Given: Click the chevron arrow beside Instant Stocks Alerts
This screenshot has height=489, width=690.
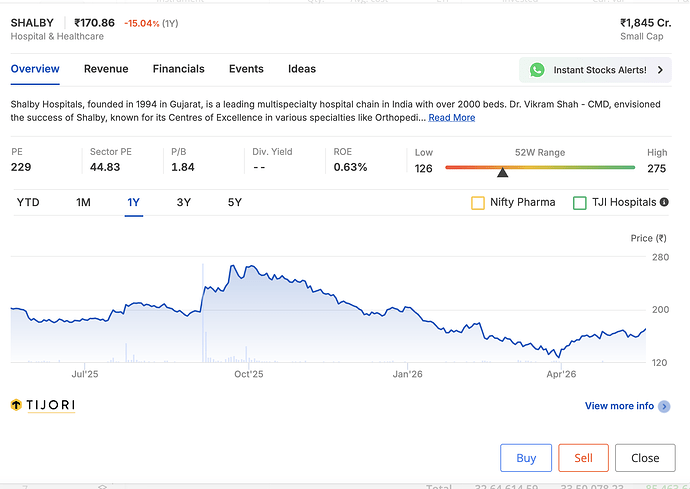Looking at the screenshot, I should [660, 70].
